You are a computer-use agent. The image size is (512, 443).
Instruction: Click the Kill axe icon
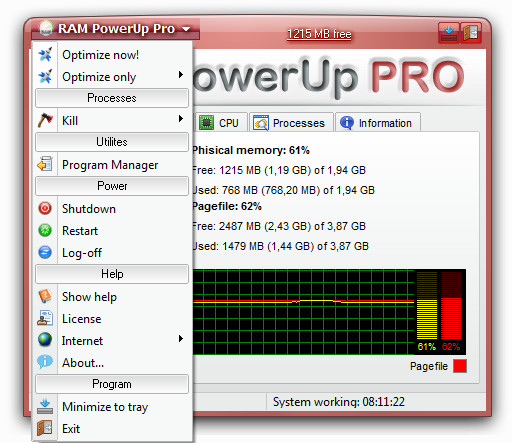pos(45,120)
